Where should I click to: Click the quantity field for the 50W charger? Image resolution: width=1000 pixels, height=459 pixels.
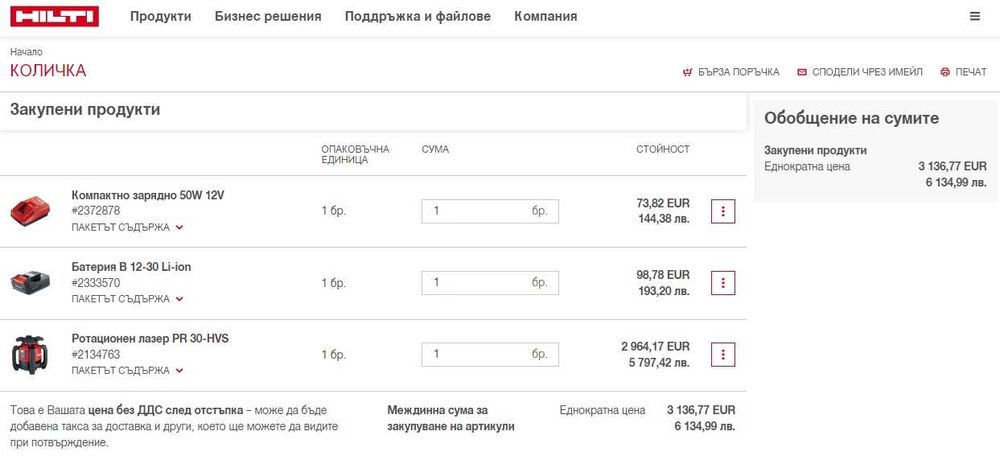pos(475,211)
